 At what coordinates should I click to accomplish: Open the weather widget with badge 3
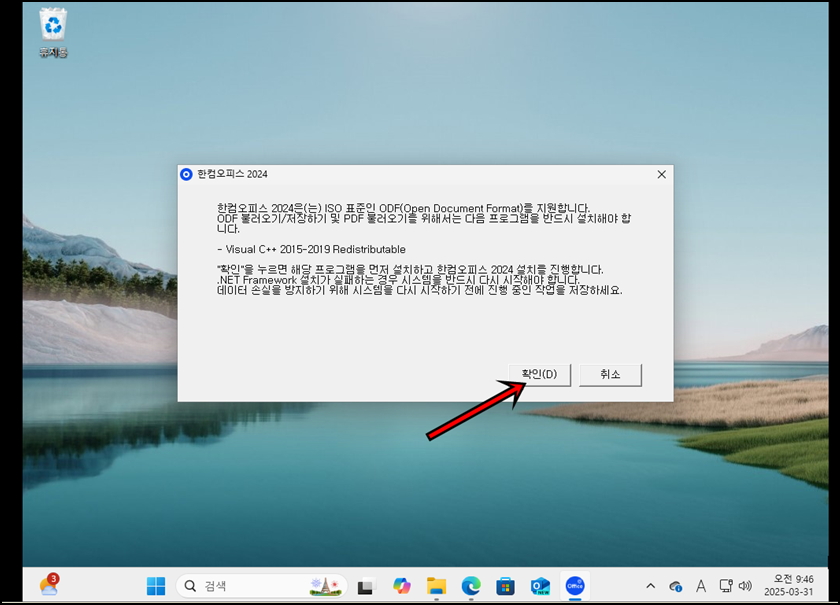[x=49, y=585]
